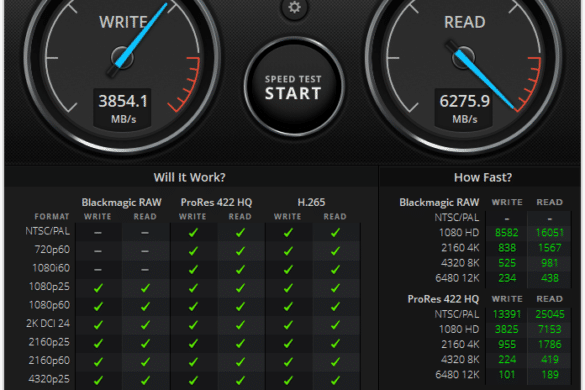Click 720p60 row ProRes 422 HQ write checkmark

[x=193, y=251]
